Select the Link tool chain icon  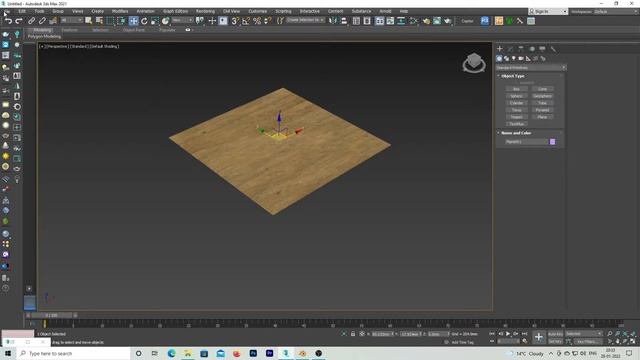point(31,21)
